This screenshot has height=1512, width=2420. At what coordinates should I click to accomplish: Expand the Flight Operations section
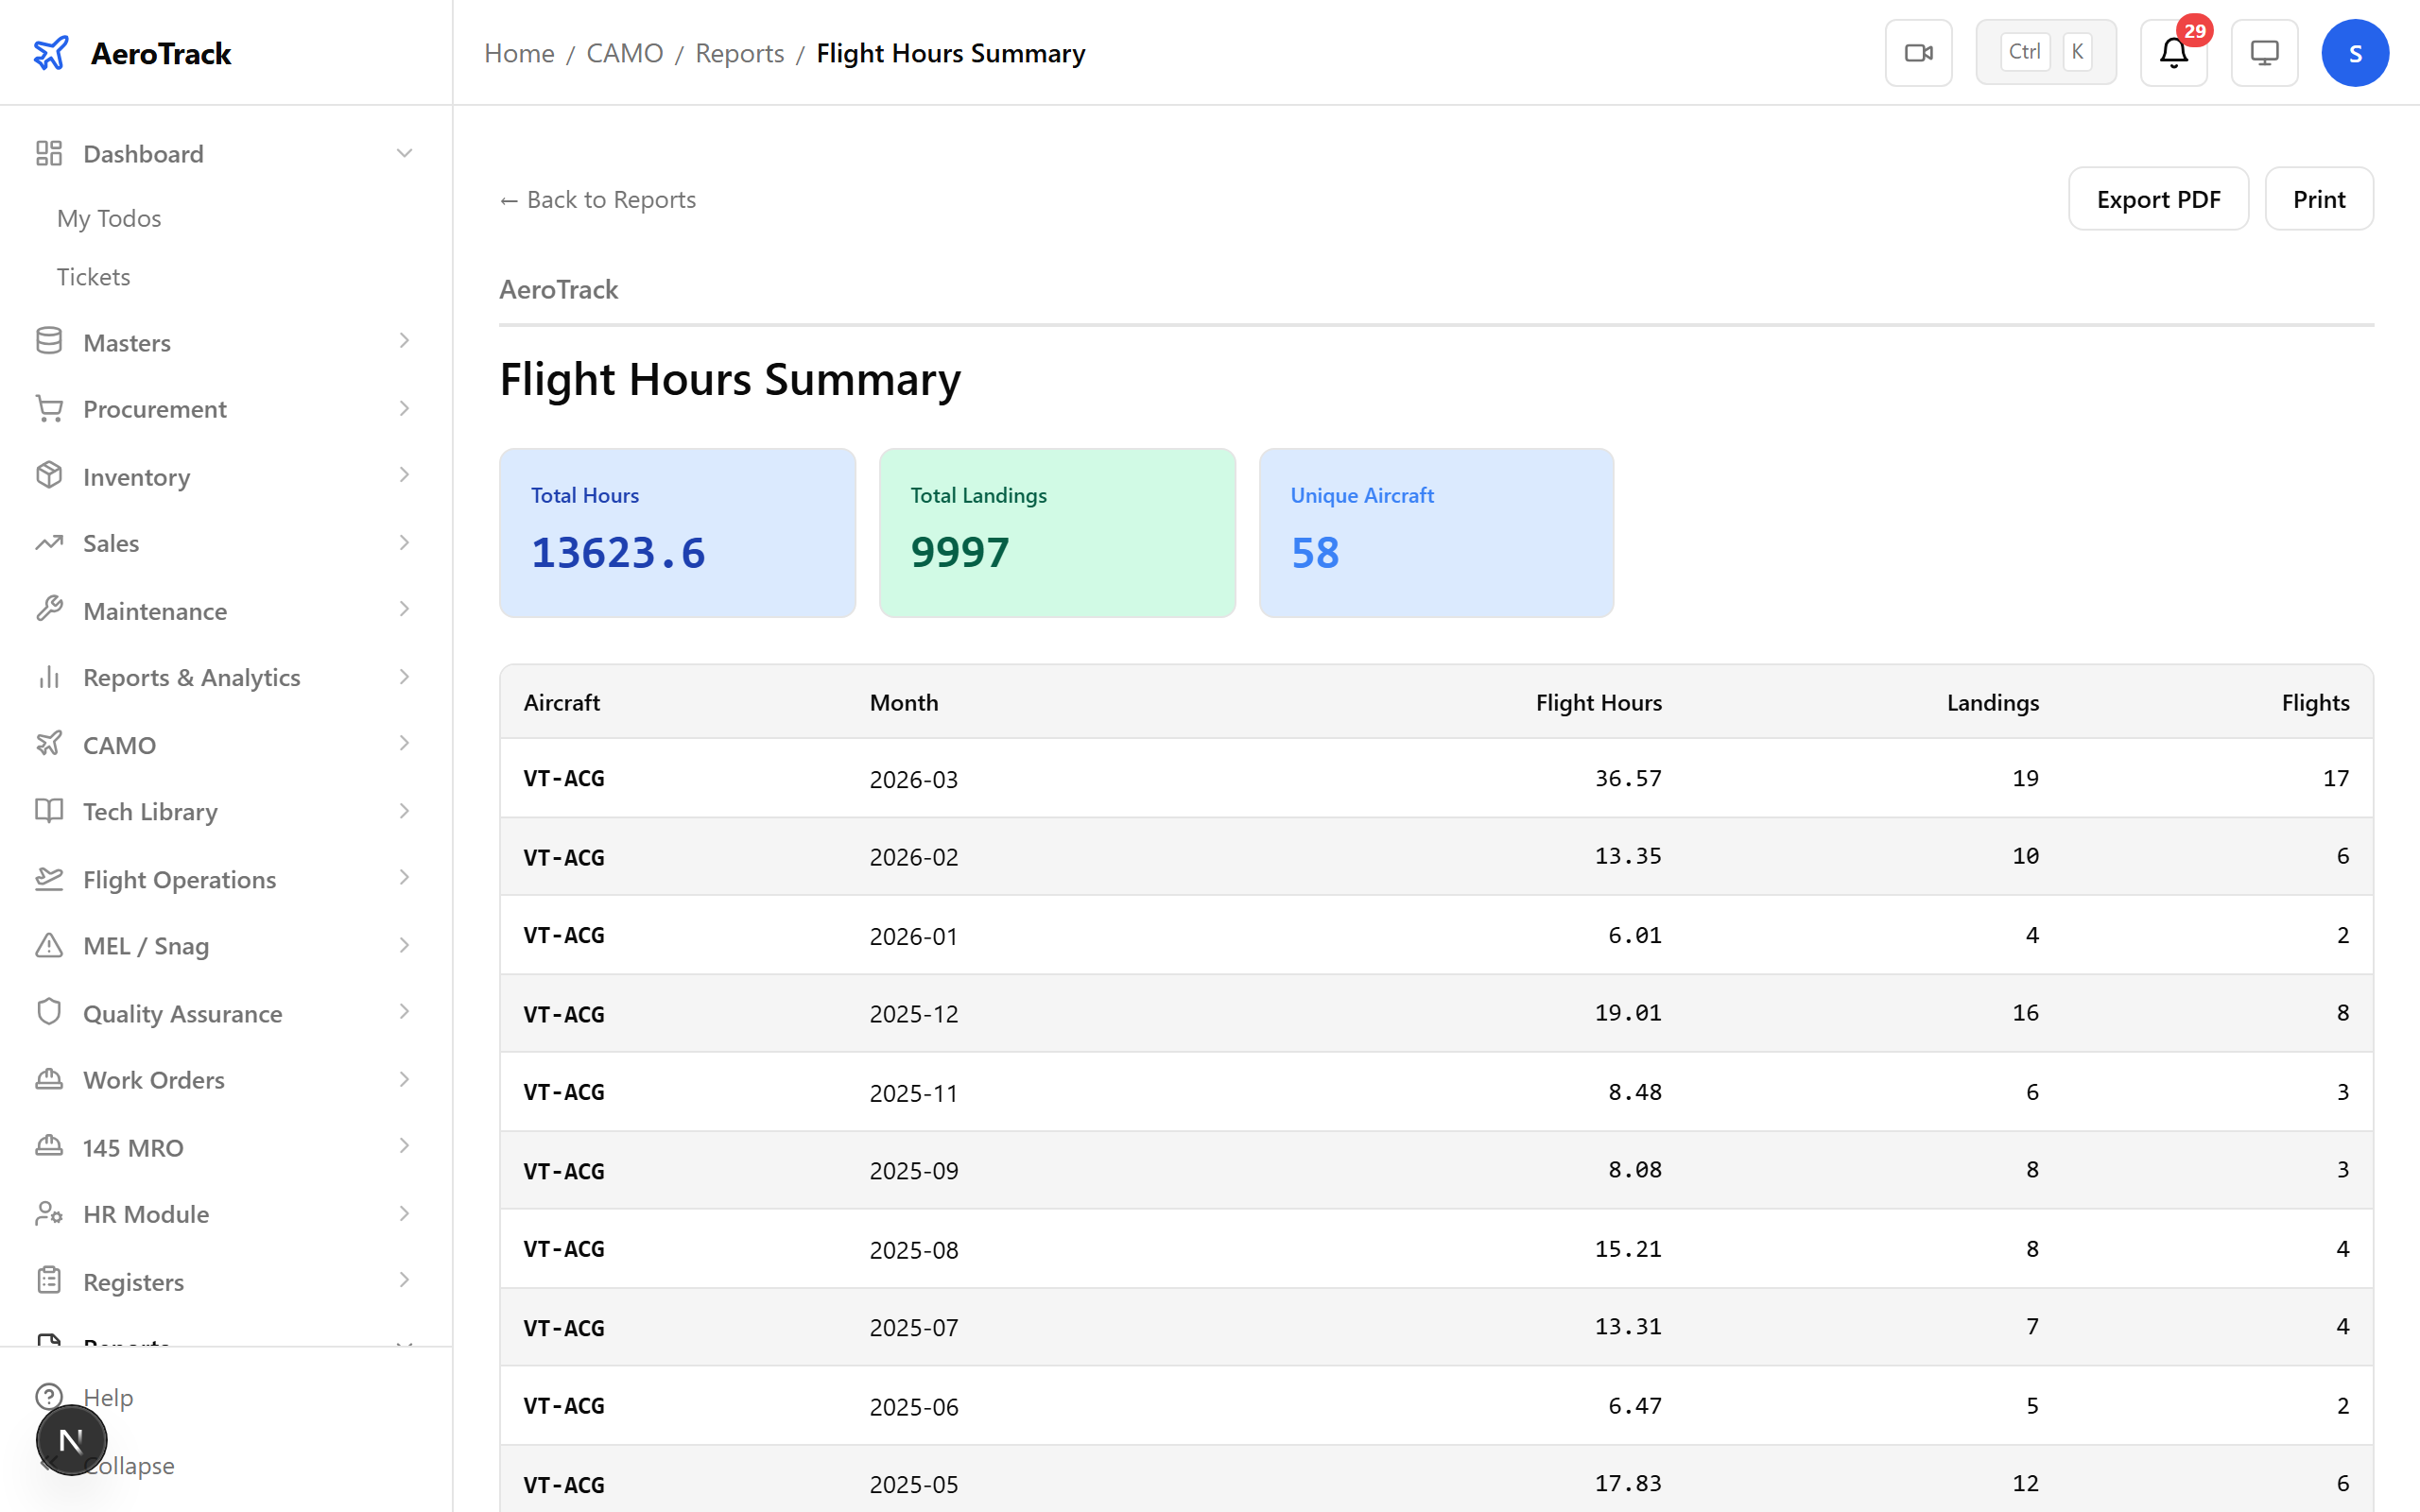(x=404, y=878)
